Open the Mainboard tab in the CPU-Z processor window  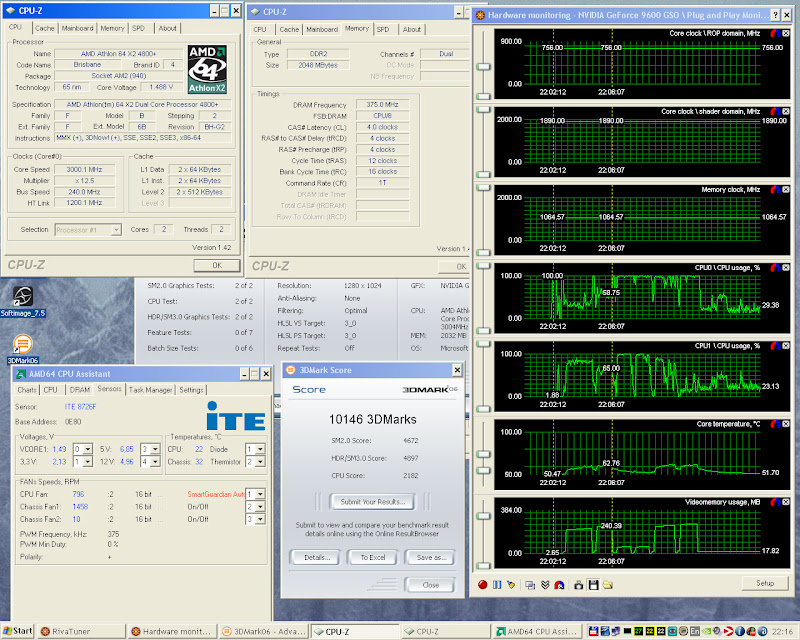[78, 29]
